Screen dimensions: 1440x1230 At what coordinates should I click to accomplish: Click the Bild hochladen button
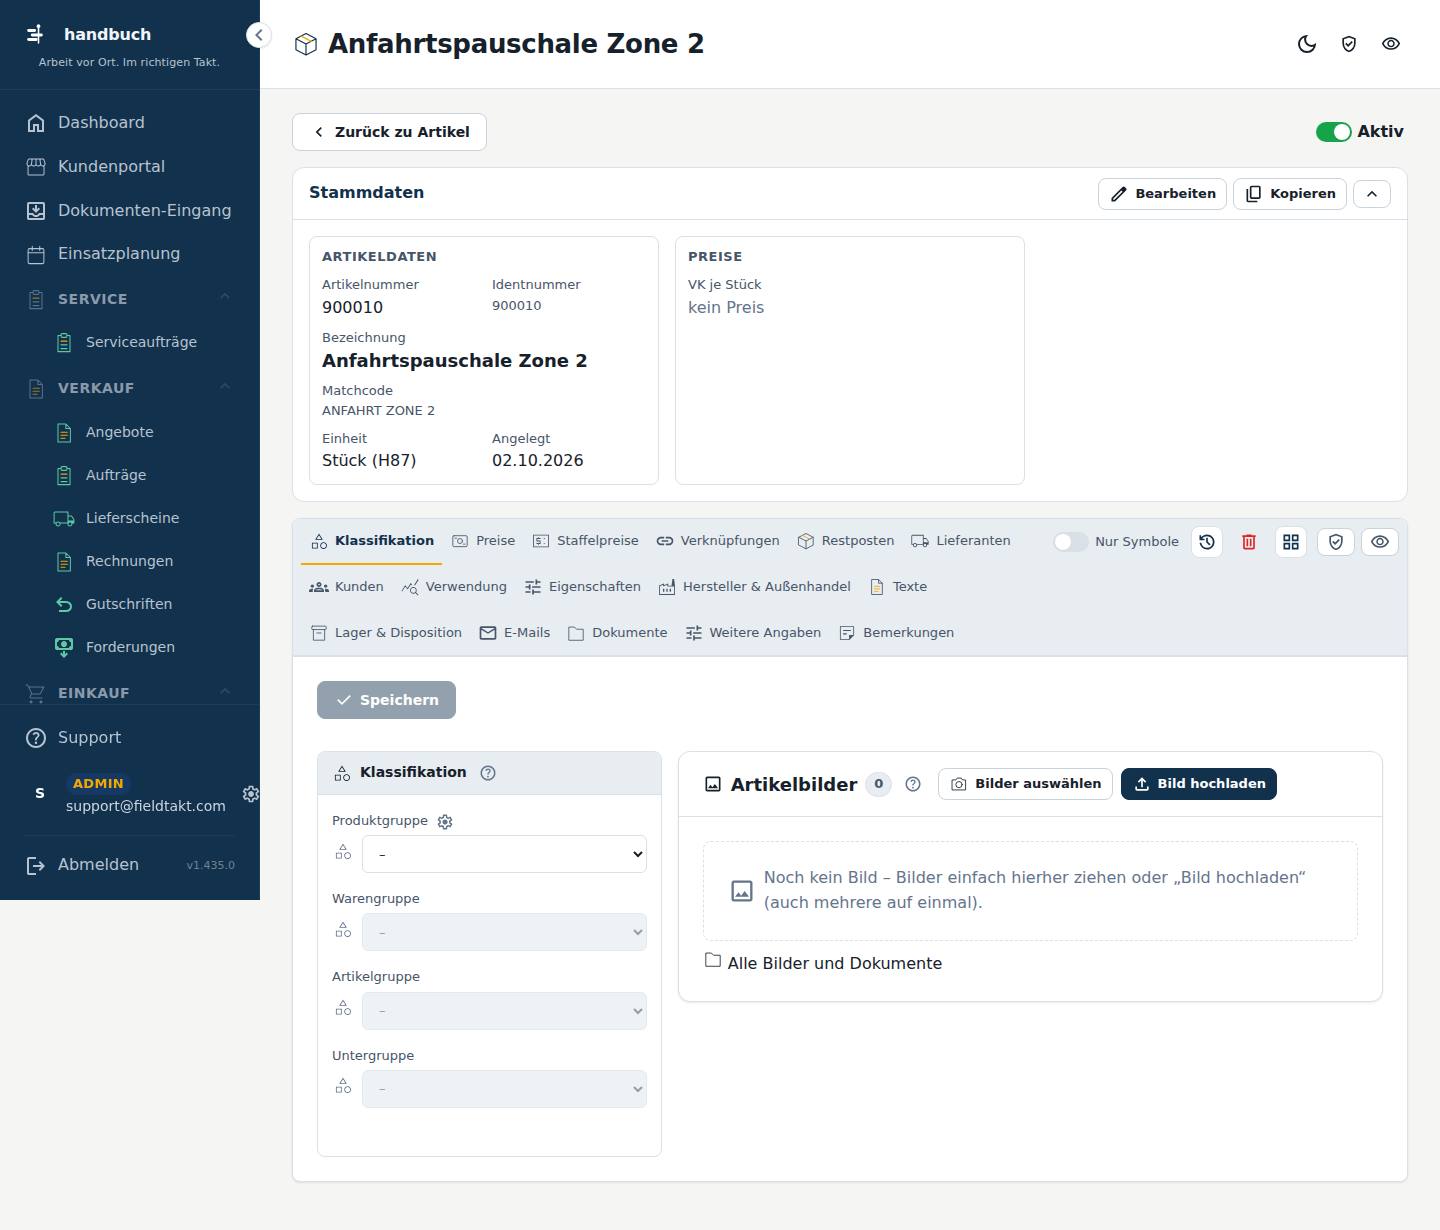pyautogui.click(x=1199, y=784)
